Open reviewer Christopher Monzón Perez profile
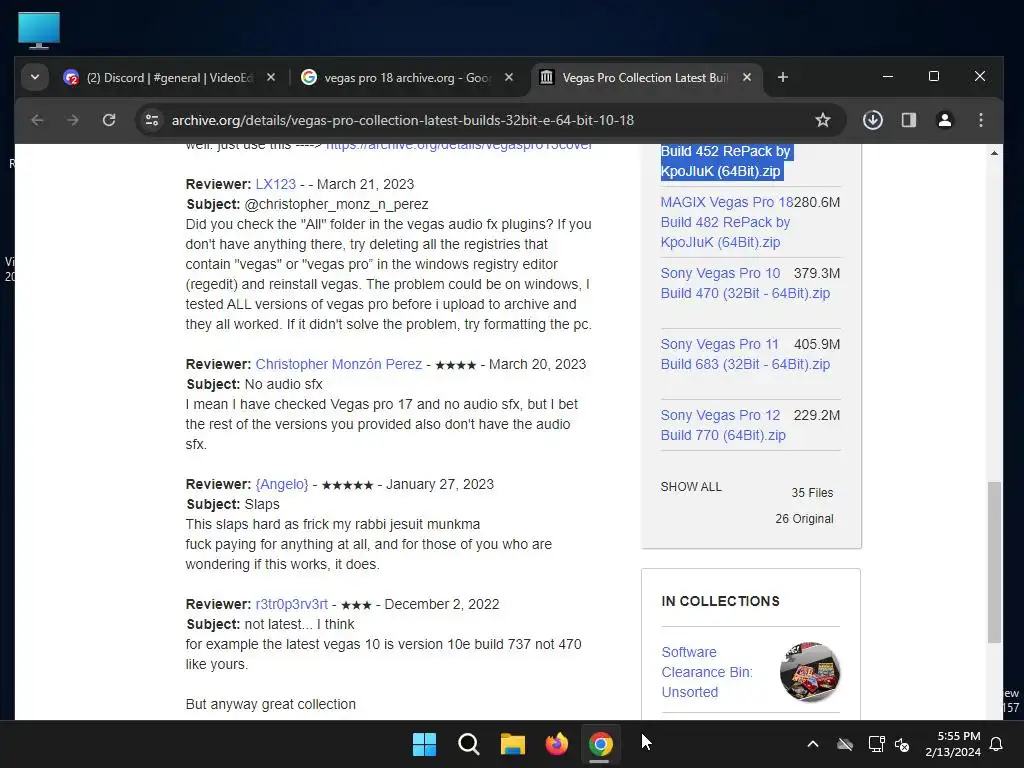The height and width of the screenshot is (768, 1024). click(339, 364)
